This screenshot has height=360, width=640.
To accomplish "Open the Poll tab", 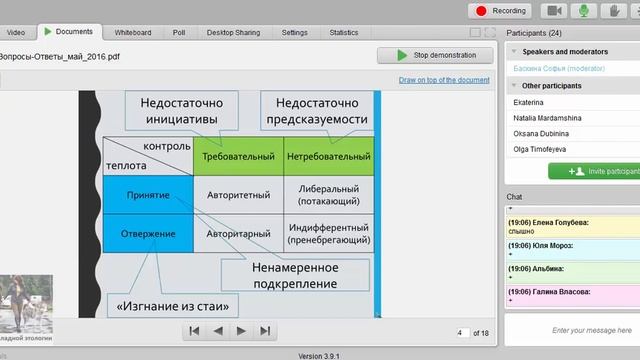I will click(x=179, y=33).
